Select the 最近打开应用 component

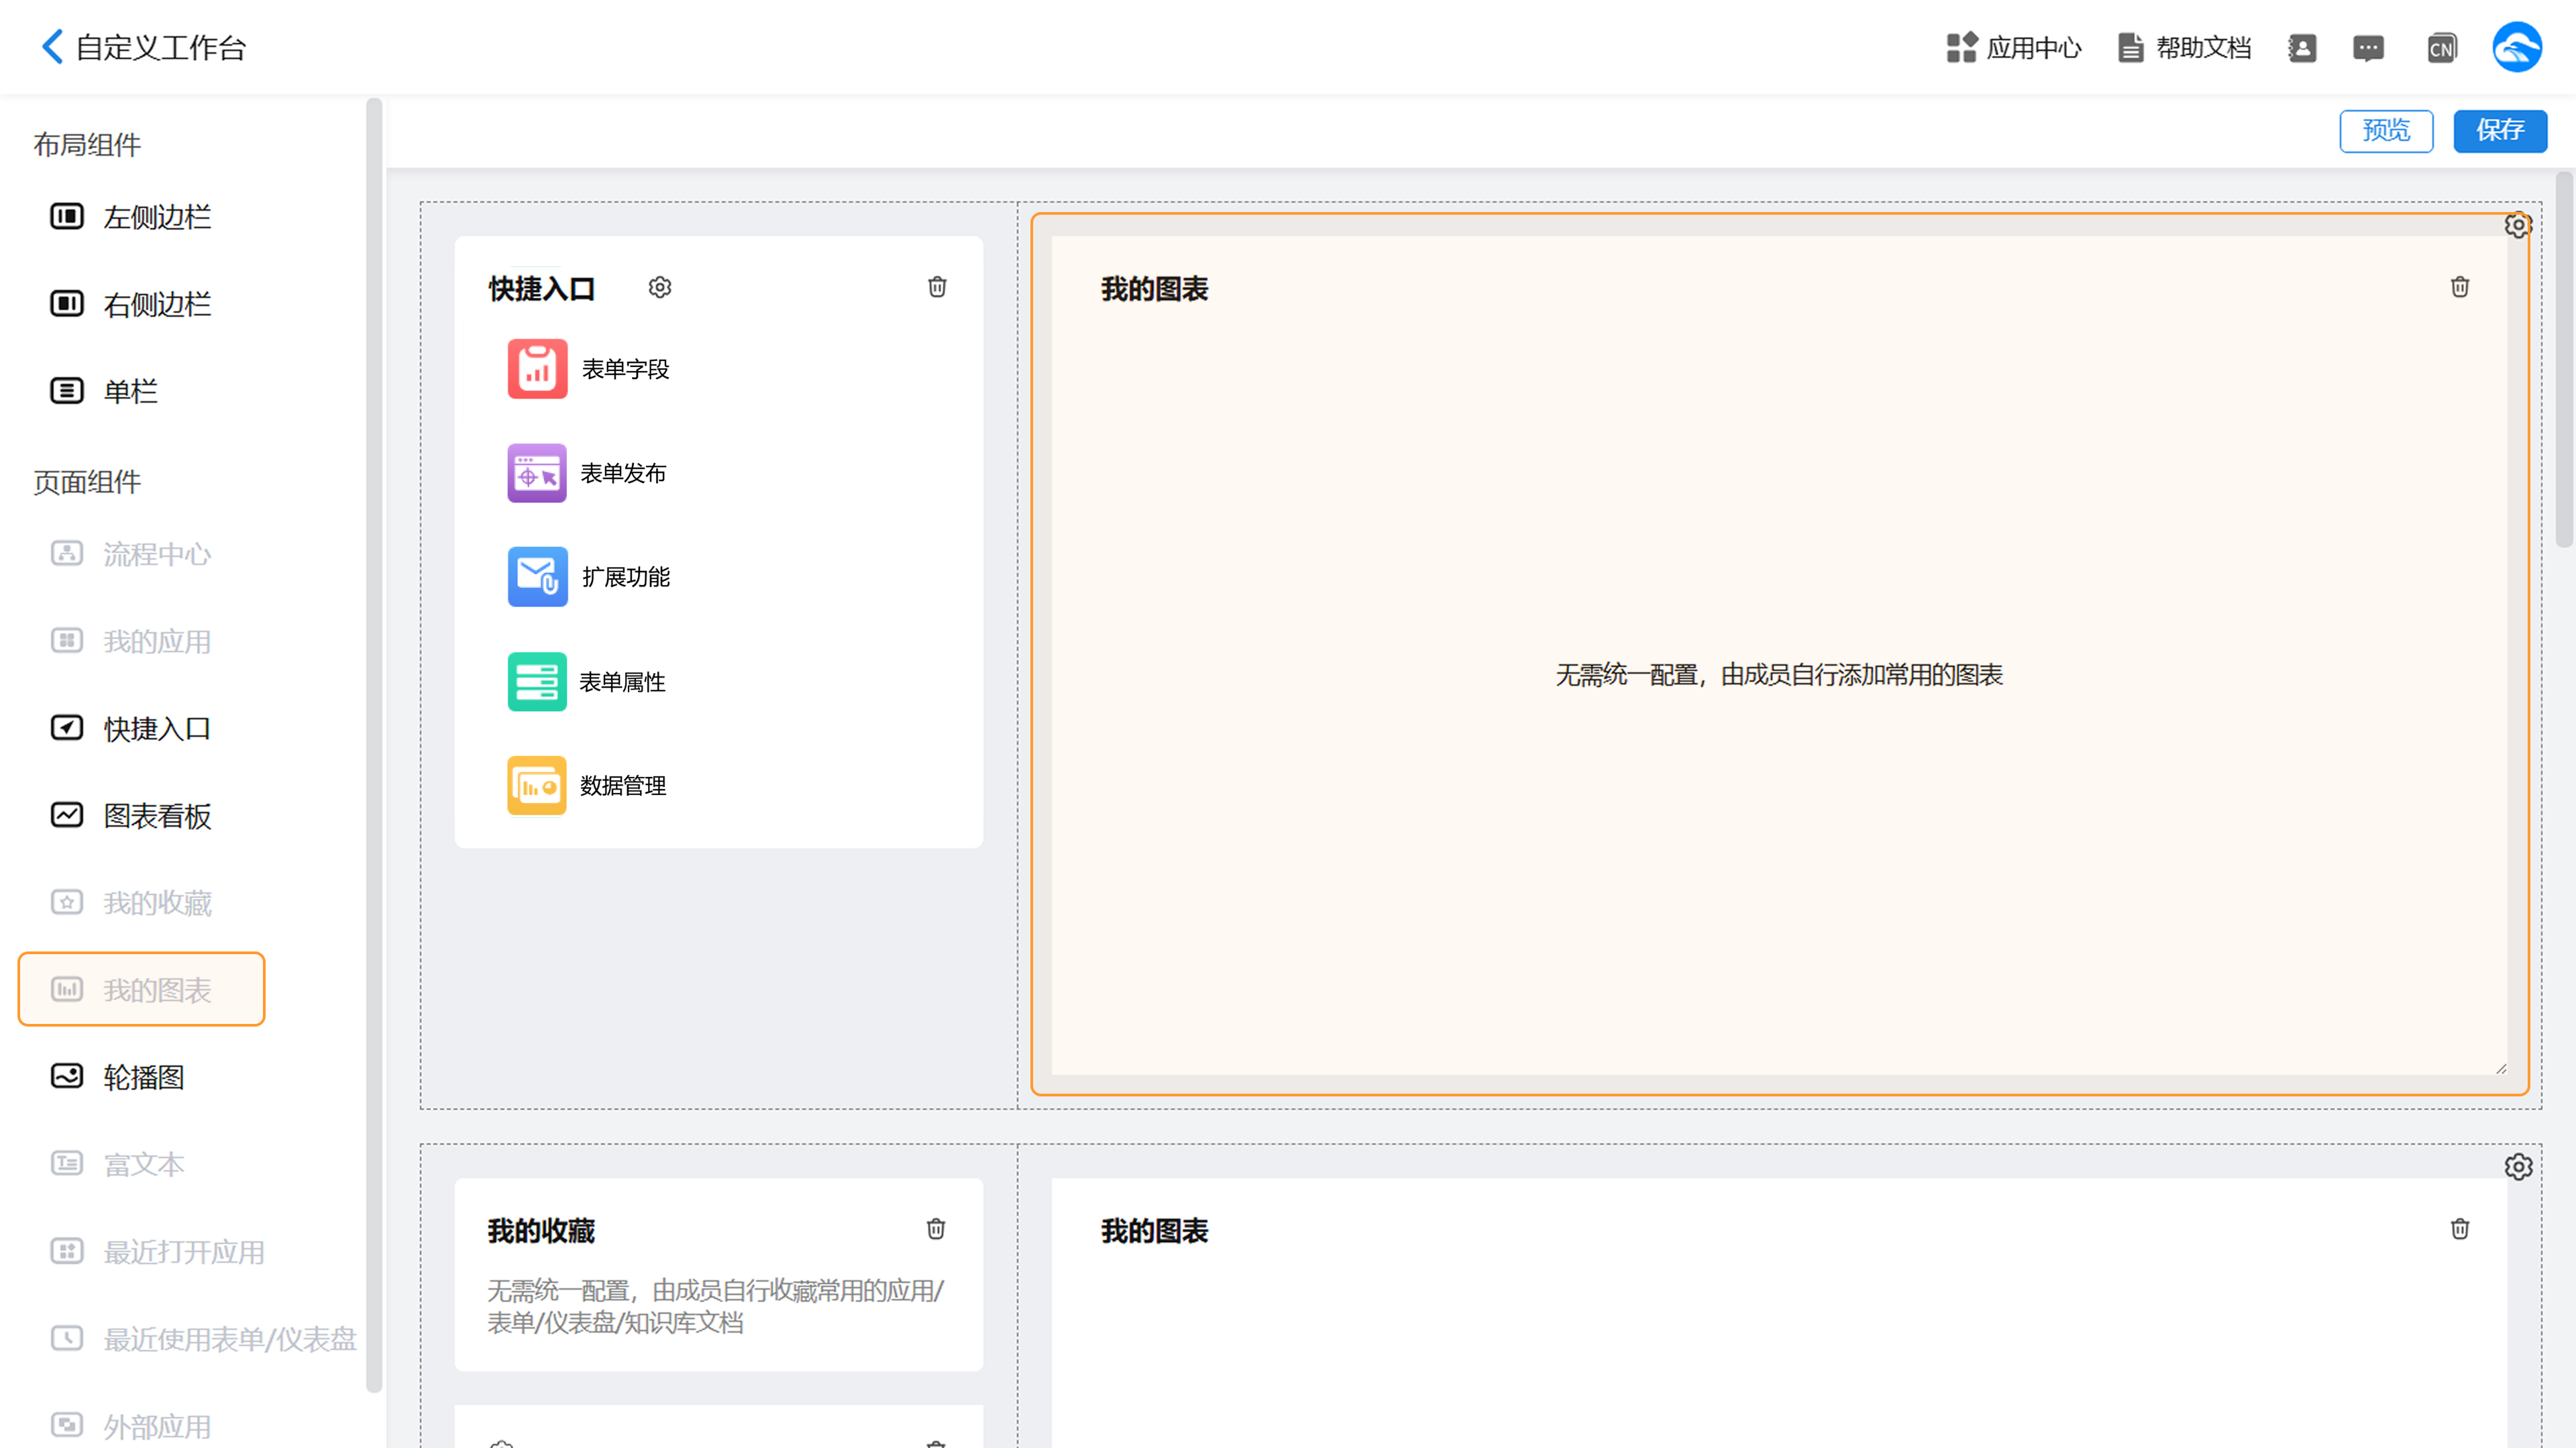tap(157, 1252)
